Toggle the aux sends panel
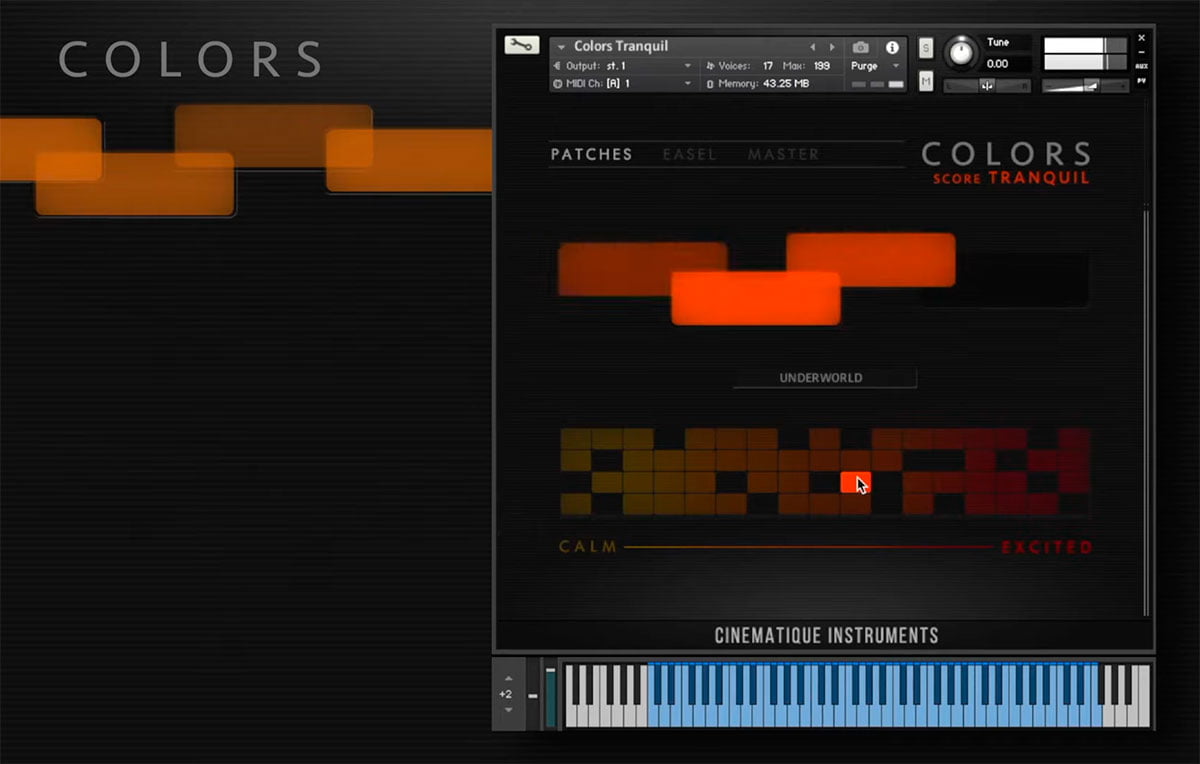The image size is (1200, 764). click(x=1142, y=66)
